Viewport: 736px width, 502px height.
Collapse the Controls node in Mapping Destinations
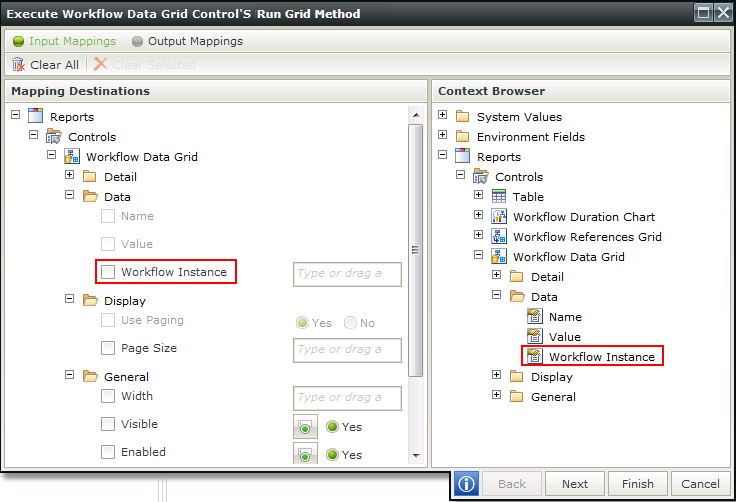tap(33, 135)
